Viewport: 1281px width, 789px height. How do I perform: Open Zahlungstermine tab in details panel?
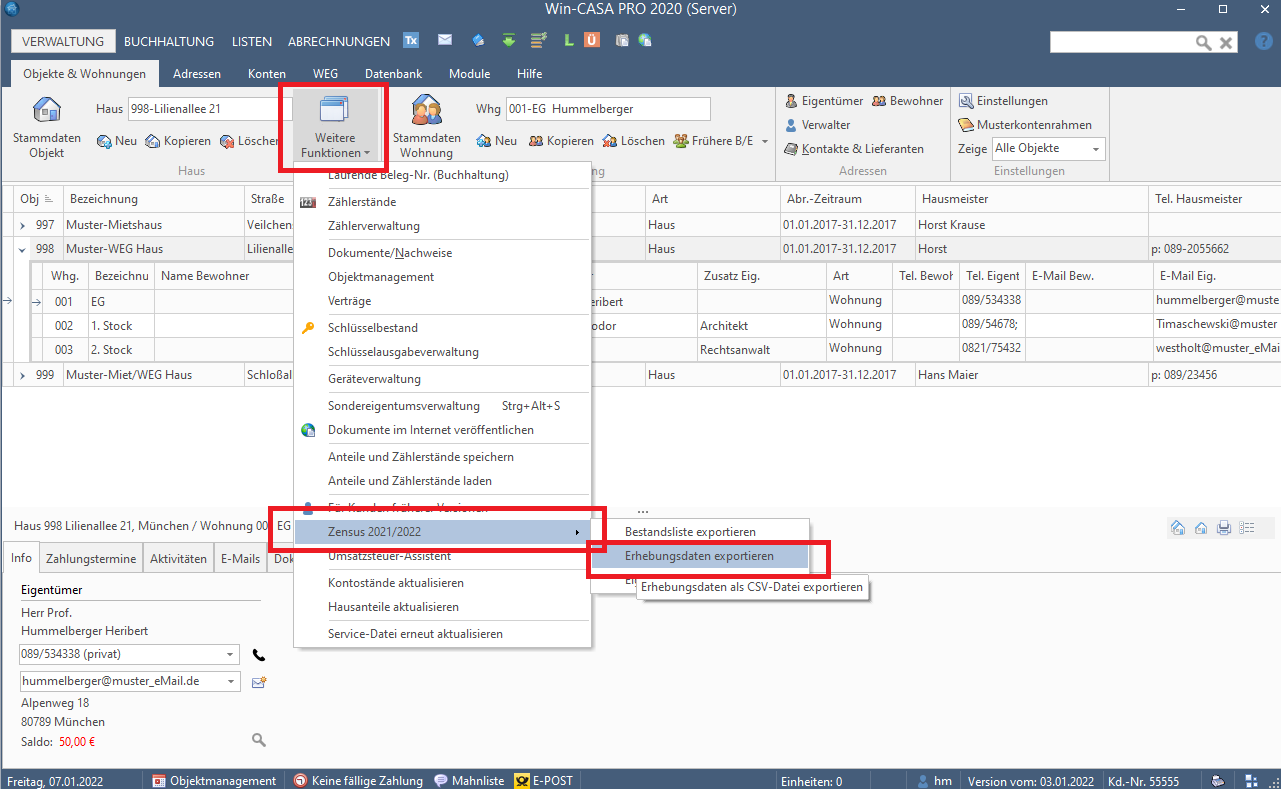click(91, 559)
